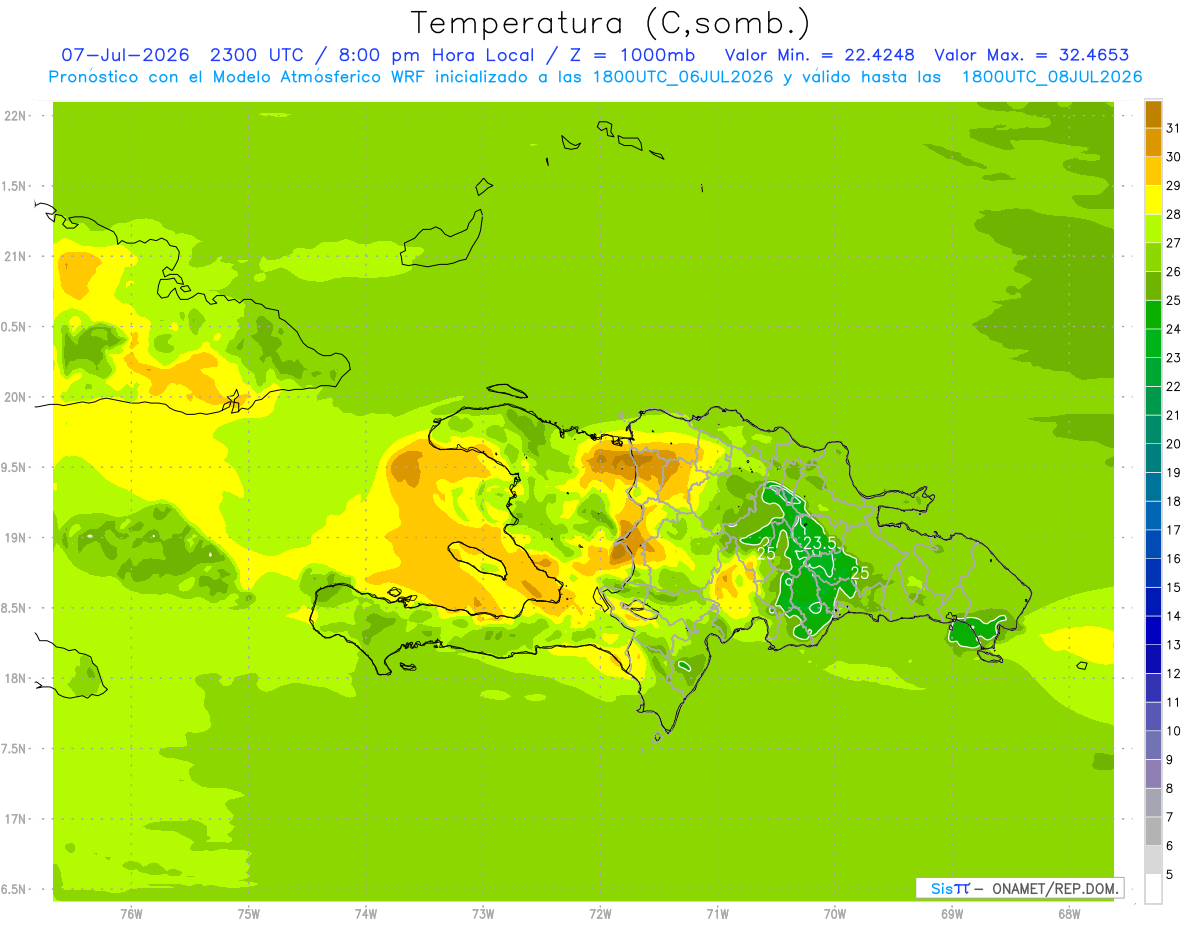Viewport: 1200px width, 927px height.
Task: Click the title "Temperatura (C,somb.)"
Action: [x=611, y=23]
